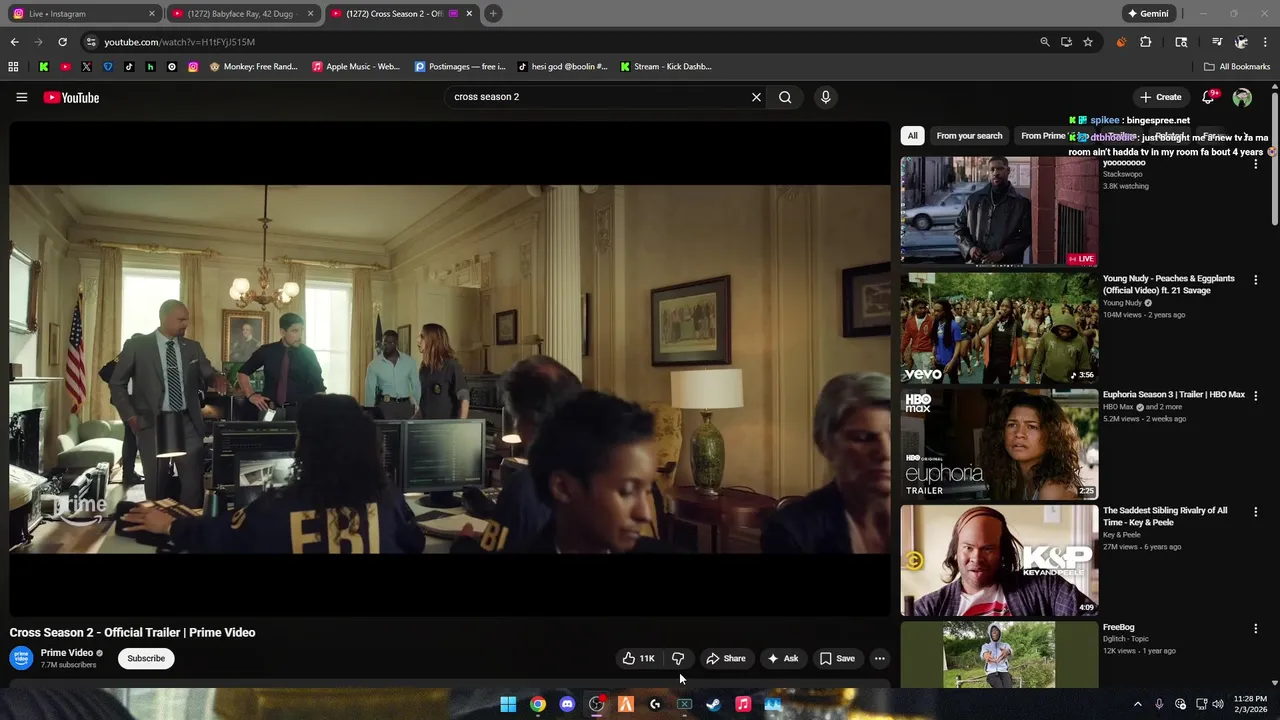Open the X (Twitter) bookmark icon
This screenshot has height=720, width=1280.
86,67
